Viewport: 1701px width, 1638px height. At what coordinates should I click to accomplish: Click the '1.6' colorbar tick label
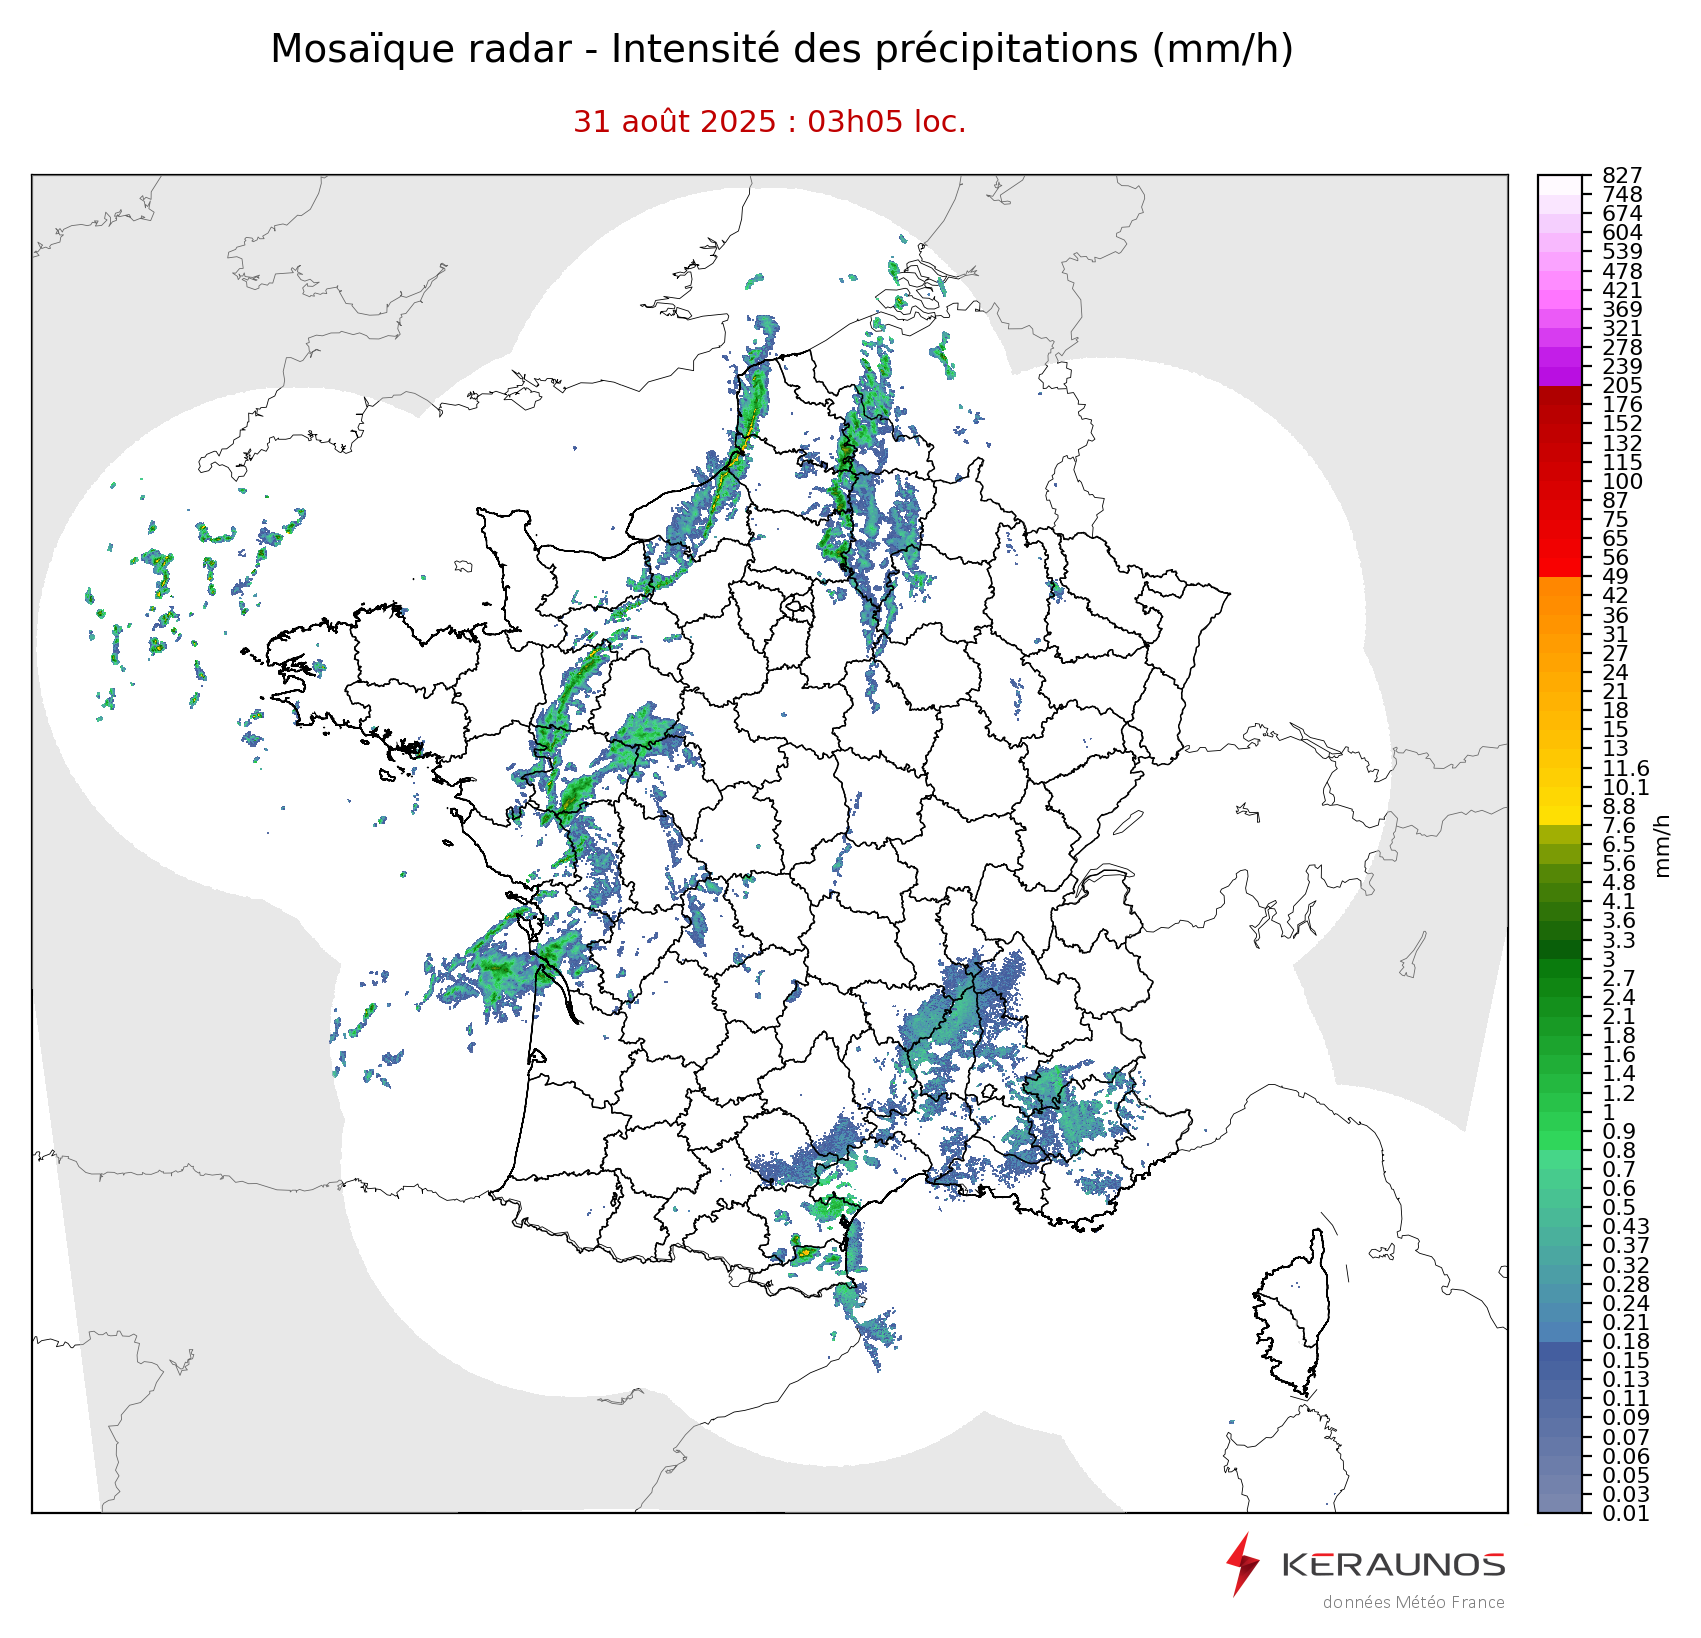click(1619, 1055)
